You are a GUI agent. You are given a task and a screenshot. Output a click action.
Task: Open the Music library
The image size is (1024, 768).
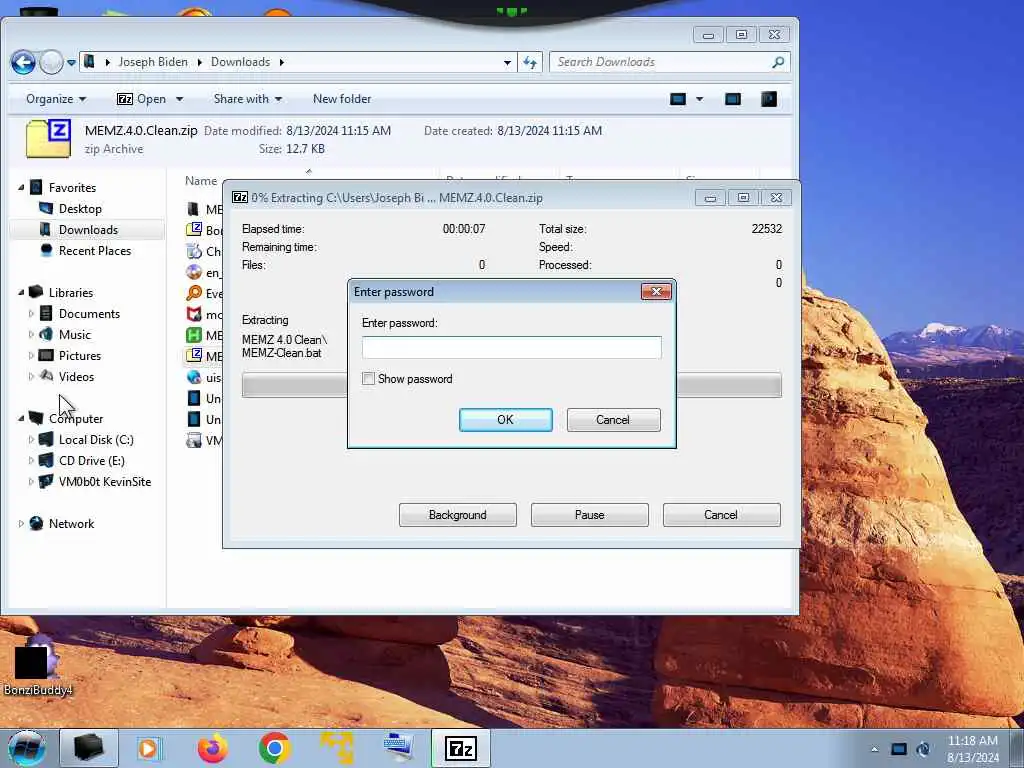(74, 334)
